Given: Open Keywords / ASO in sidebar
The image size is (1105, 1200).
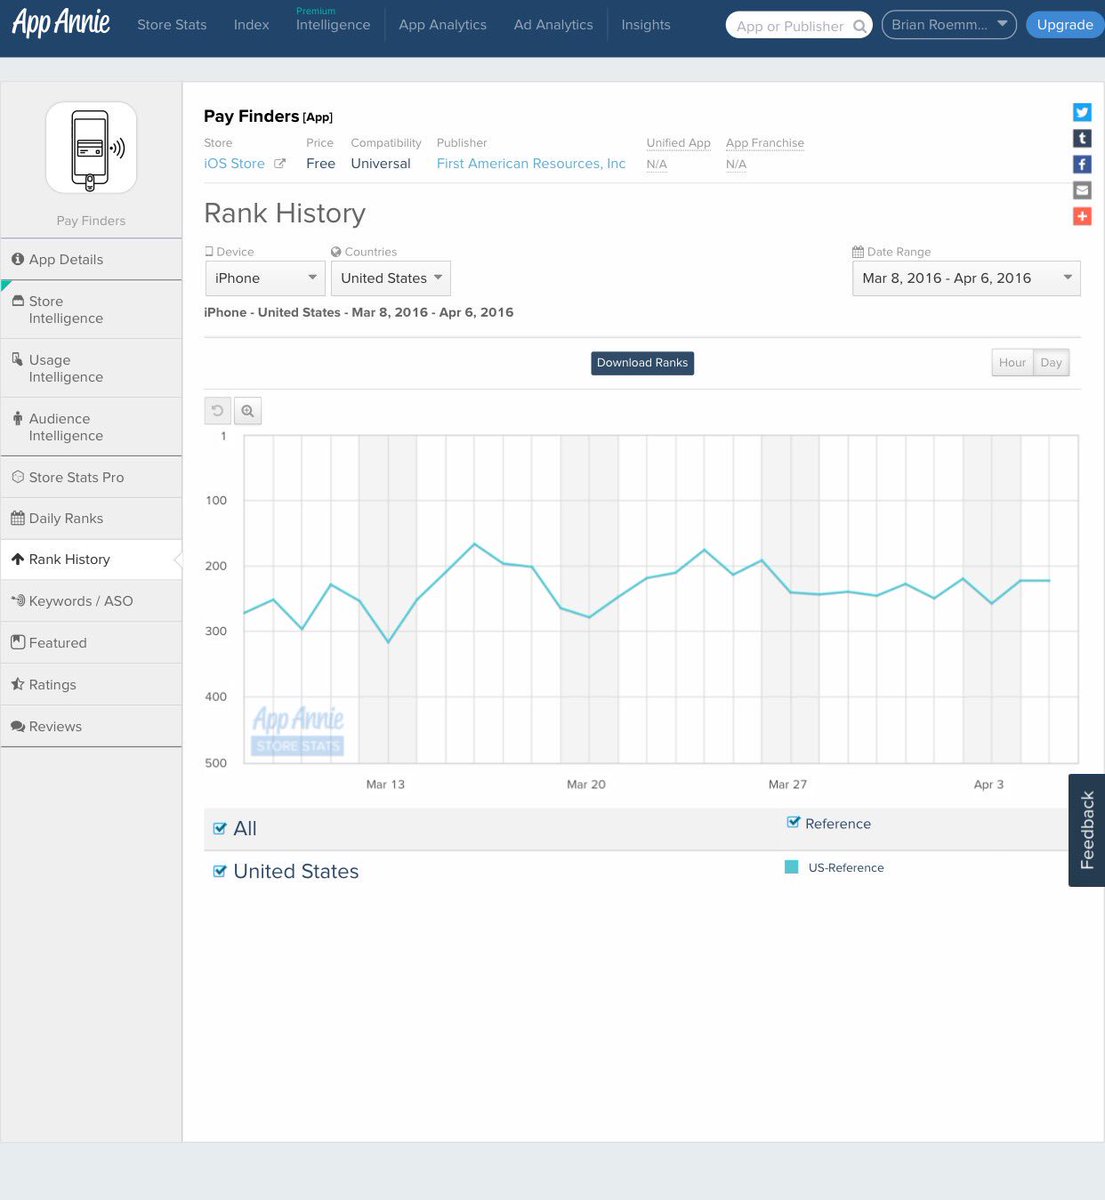Looking at the screenshot, I should (x=91, y=601).
